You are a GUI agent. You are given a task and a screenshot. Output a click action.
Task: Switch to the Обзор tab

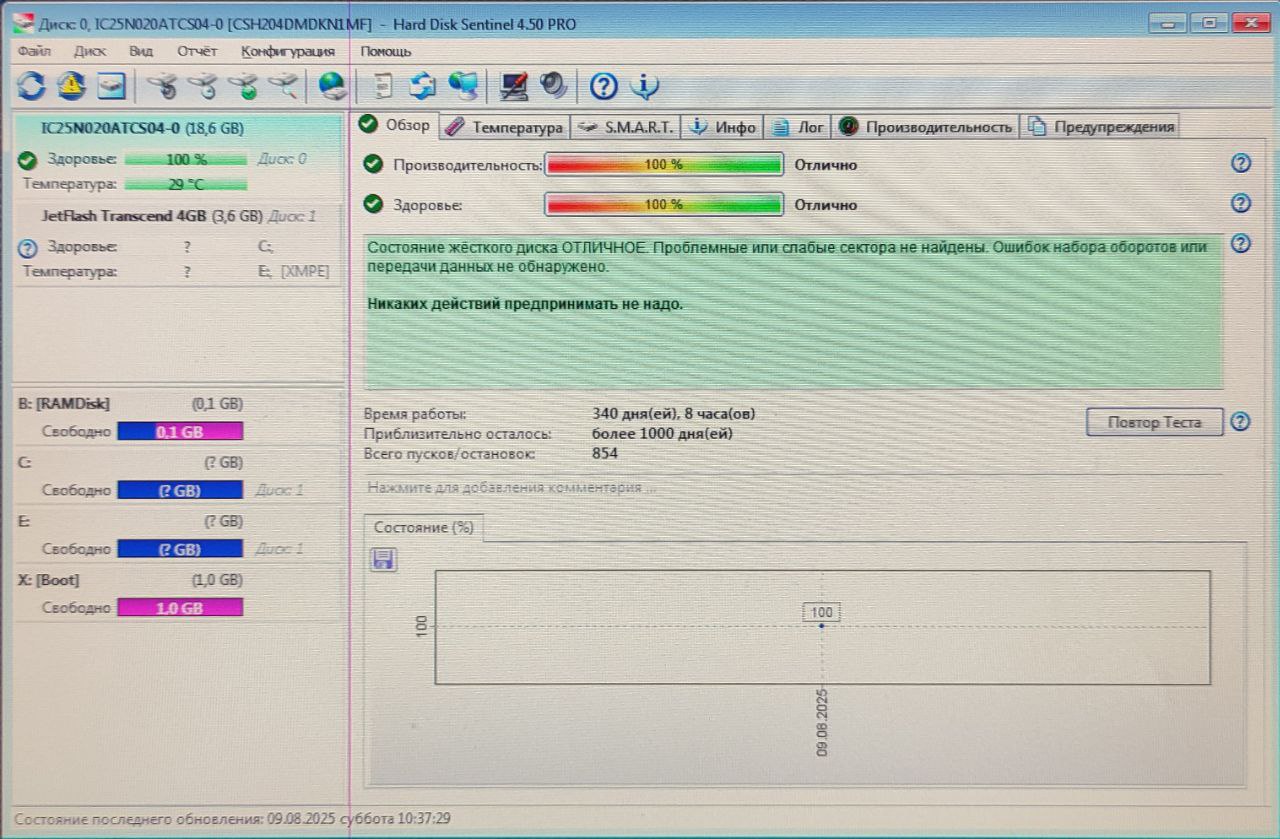click(396, 125)
